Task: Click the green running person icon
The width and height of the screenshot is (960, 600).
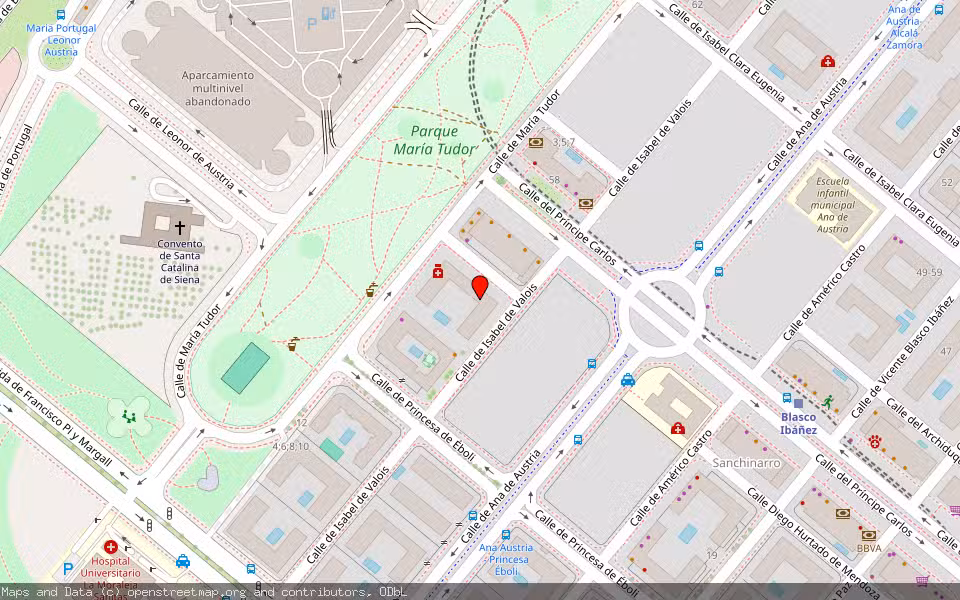Action: tap(828, 402)
